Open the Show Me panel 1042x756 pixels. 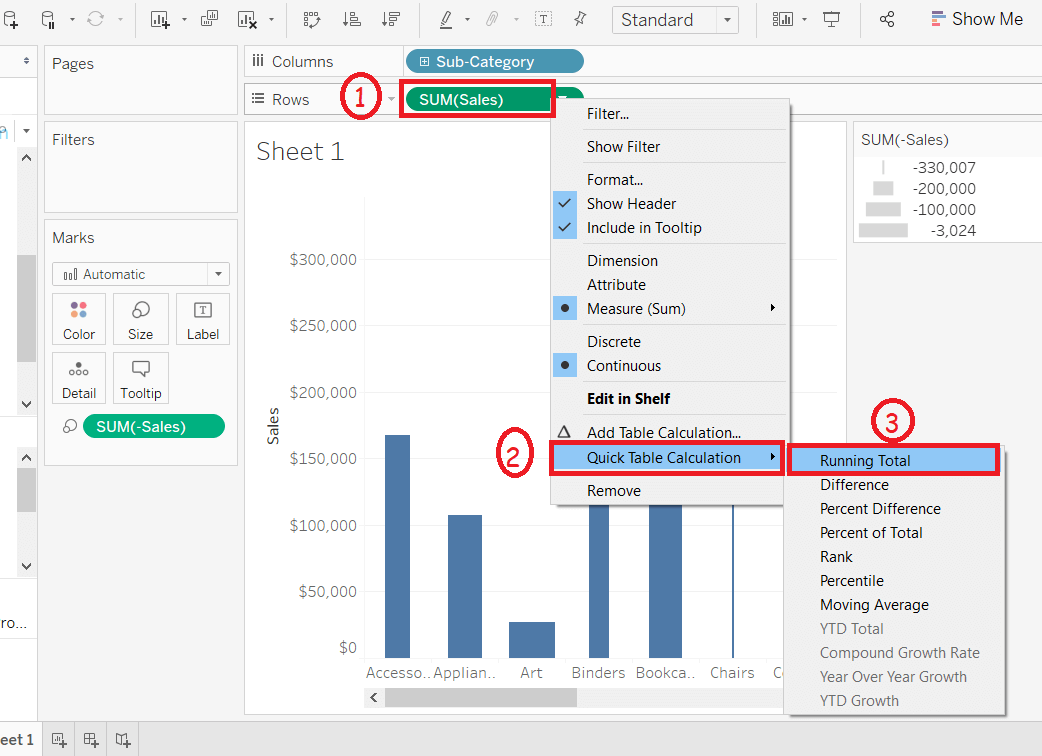(977, 19)
